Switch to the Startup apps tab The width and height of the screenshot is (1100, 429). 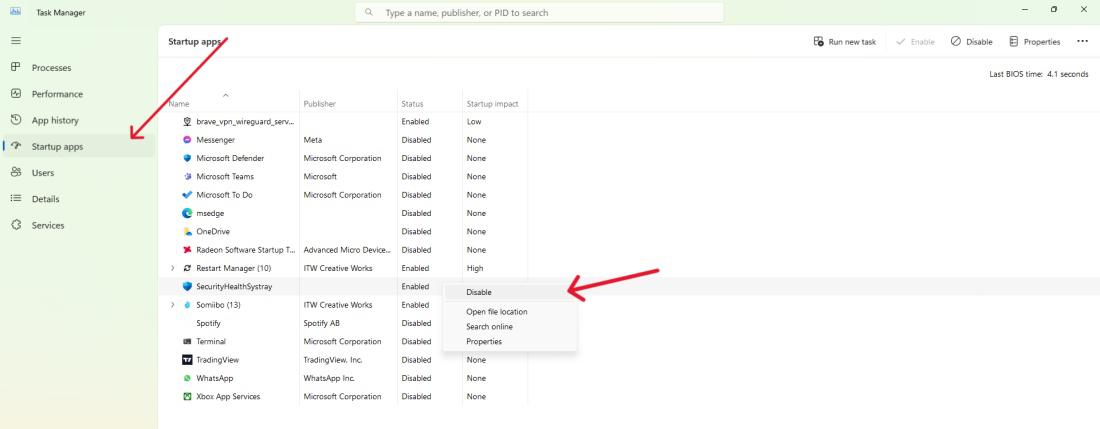coord(79,147)
